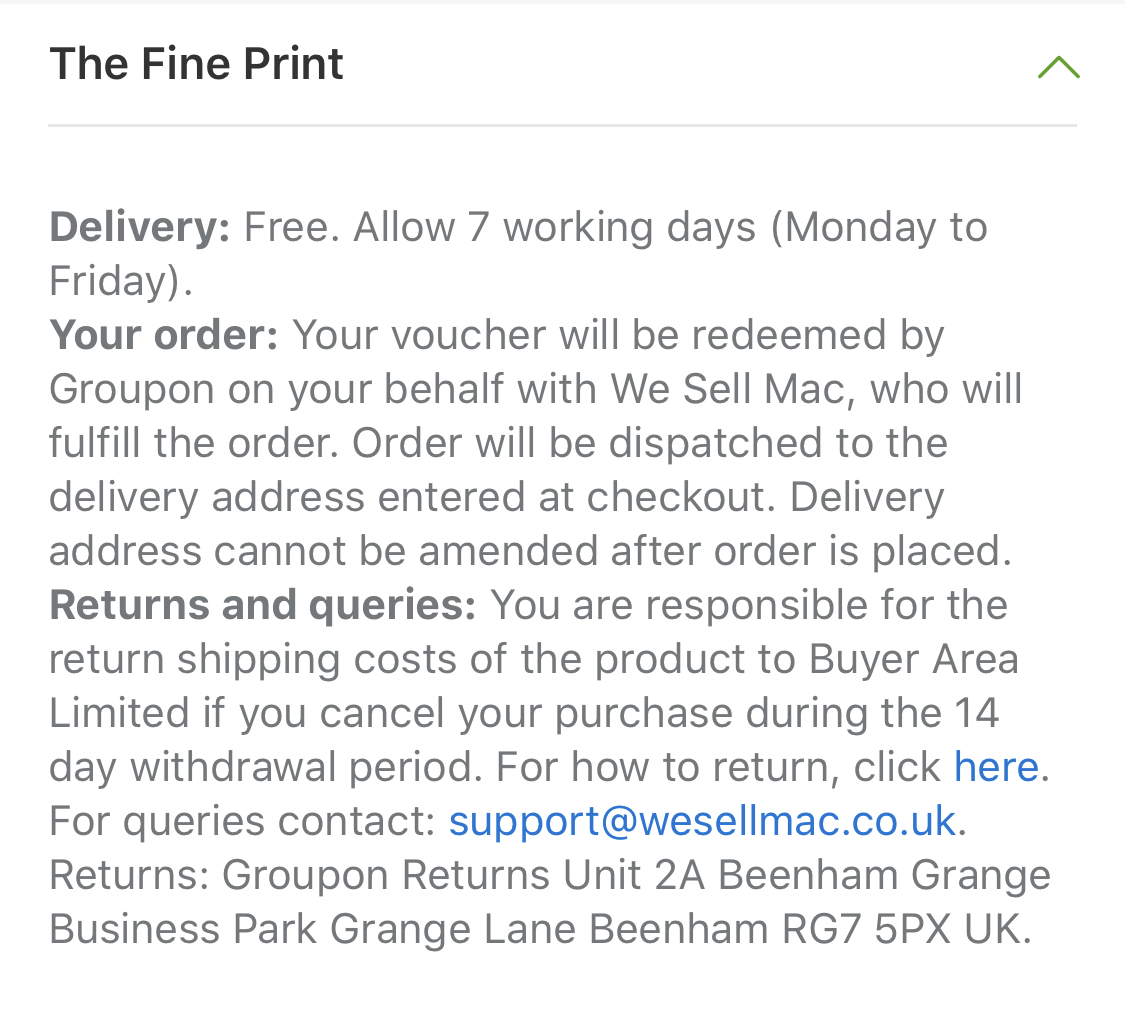Viewport: 1125px width, 1026px height.
Task: Select the bold "Your order:" label
Action: (x=164, y=336)
